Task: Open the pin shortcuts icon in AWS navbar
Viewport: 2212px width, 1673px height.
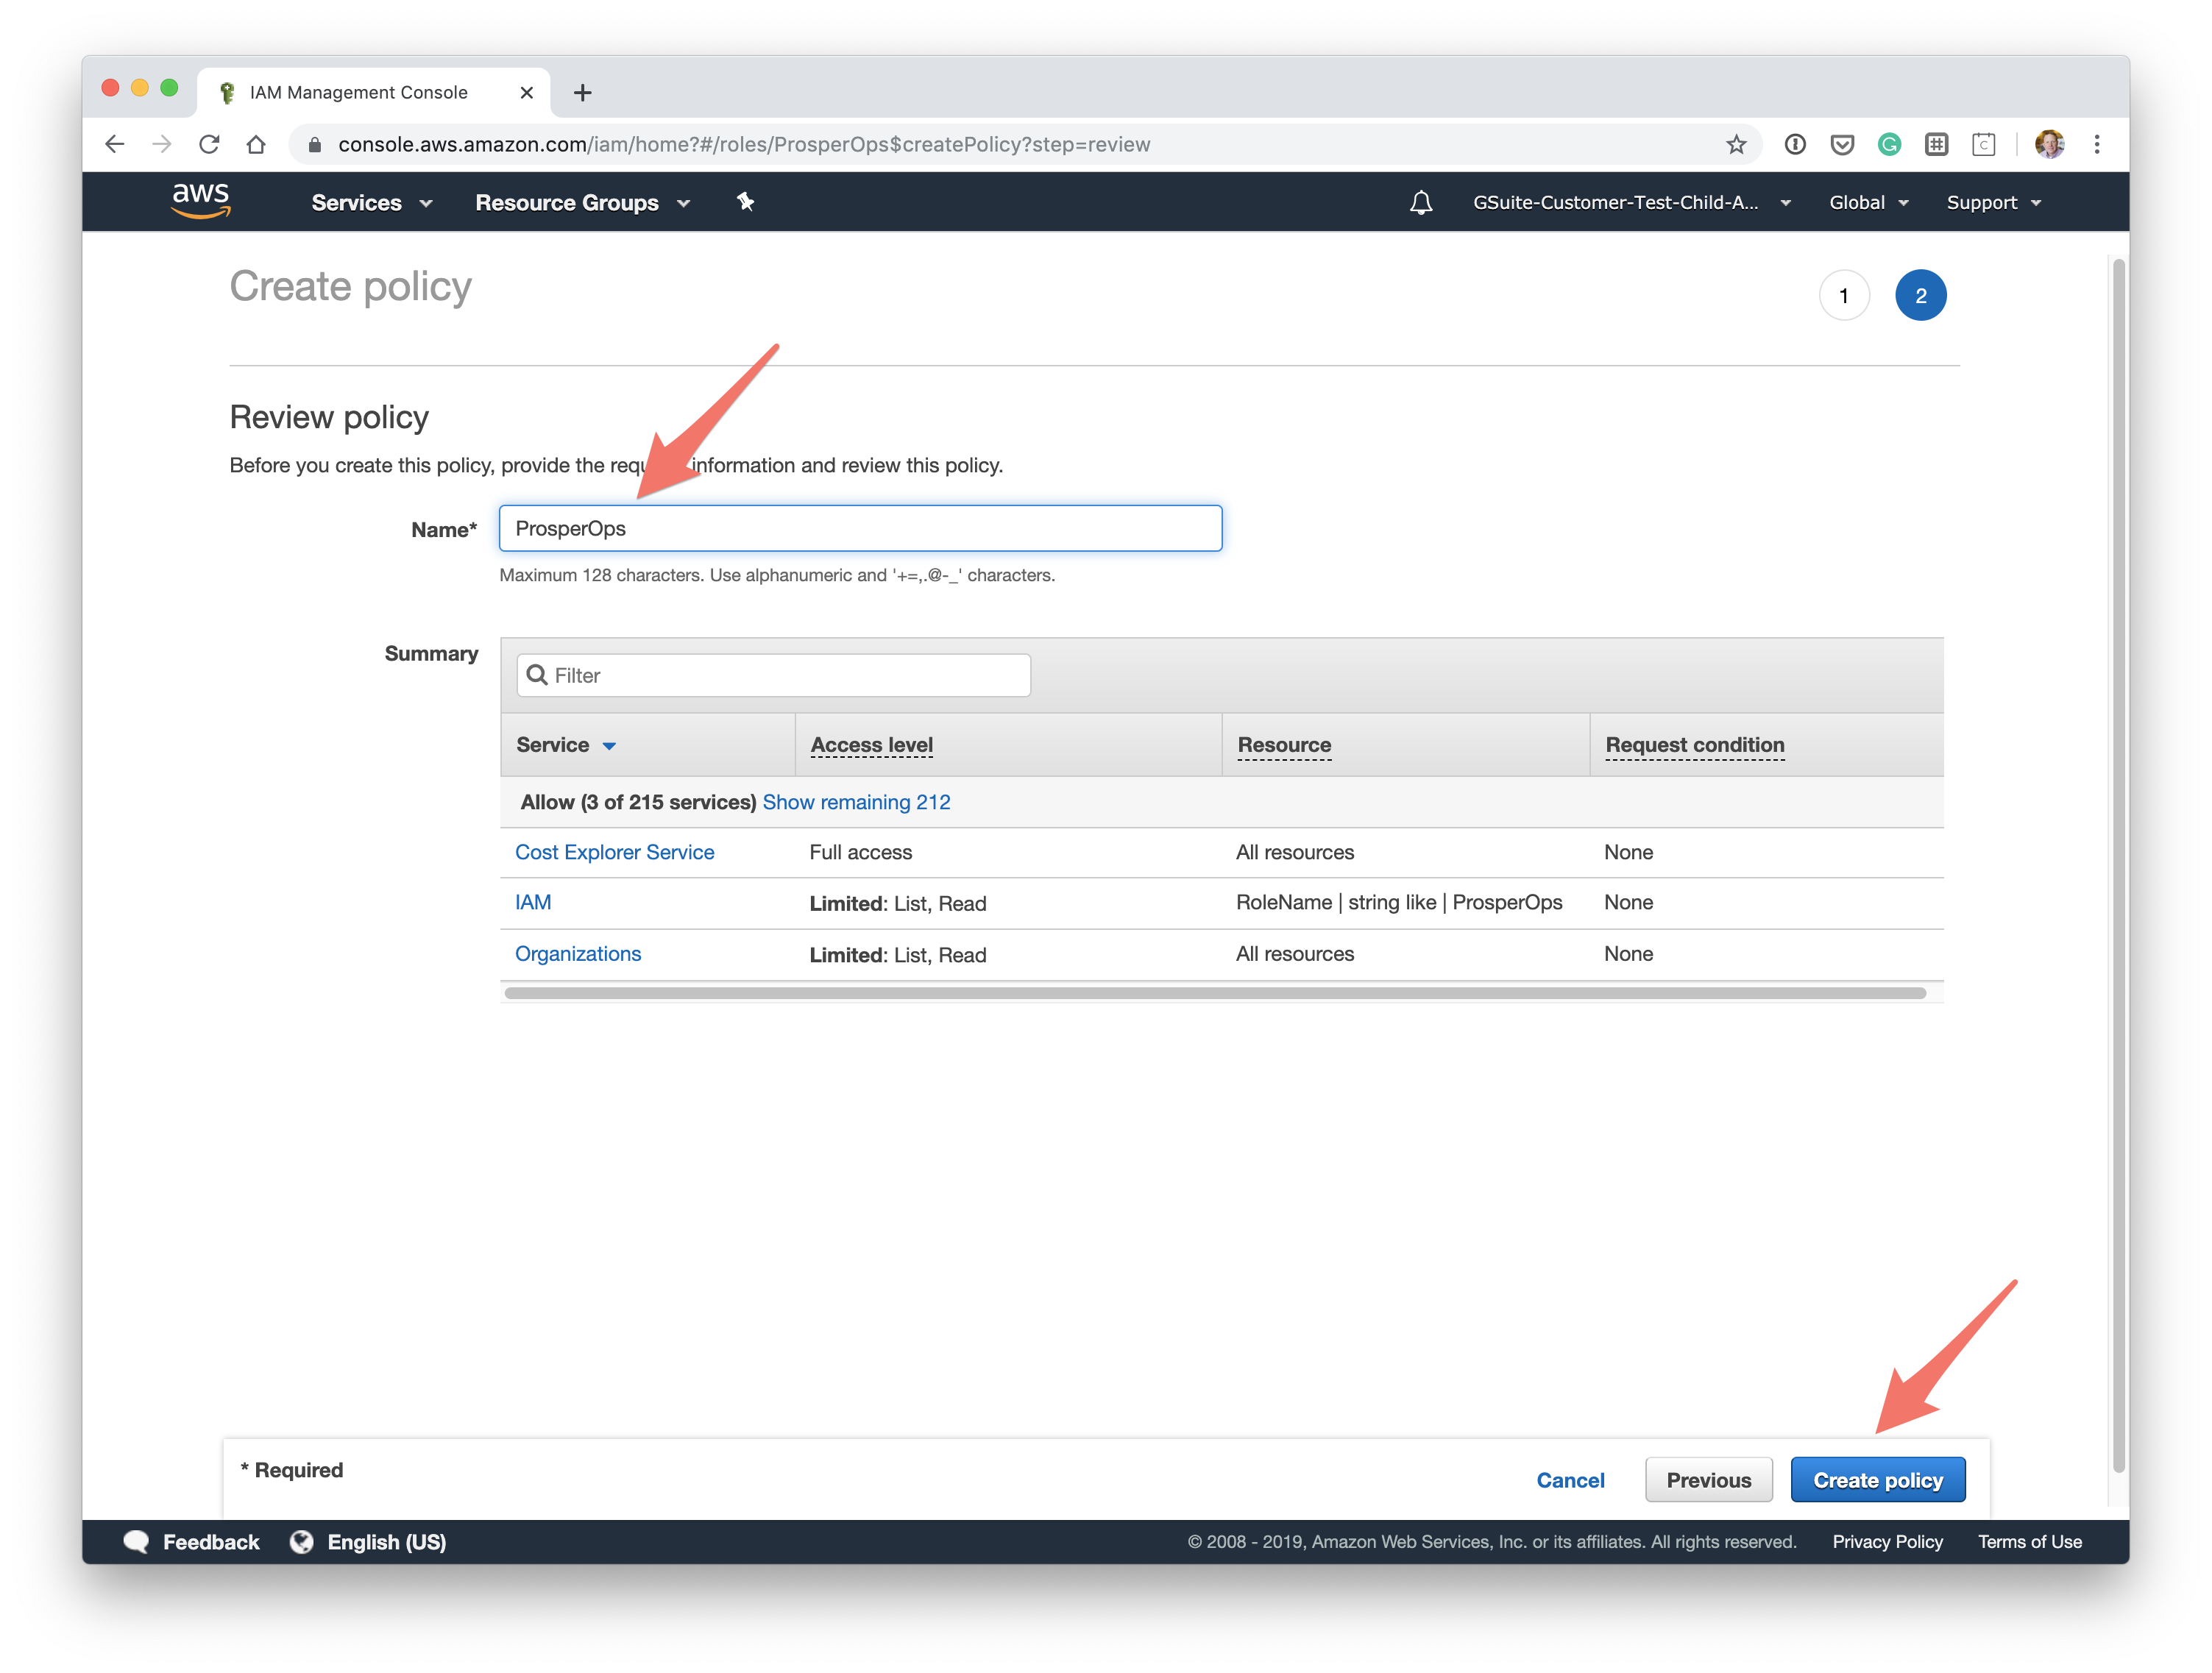Action: (745, 202)
